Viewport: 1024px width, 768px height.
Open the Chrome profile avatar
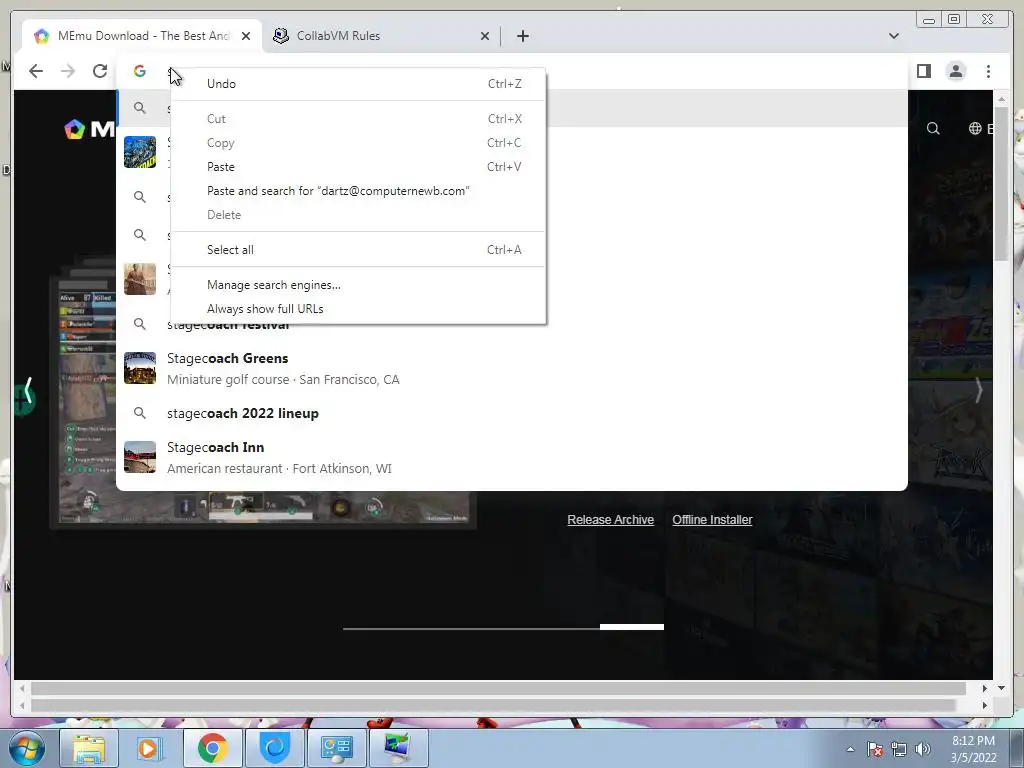955,71
